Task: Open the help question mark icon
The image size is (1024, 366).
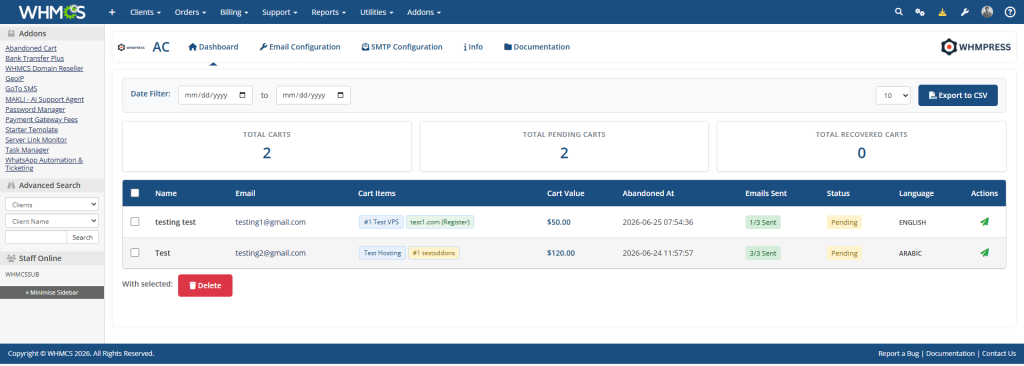Action: [x=1010, y=12]
